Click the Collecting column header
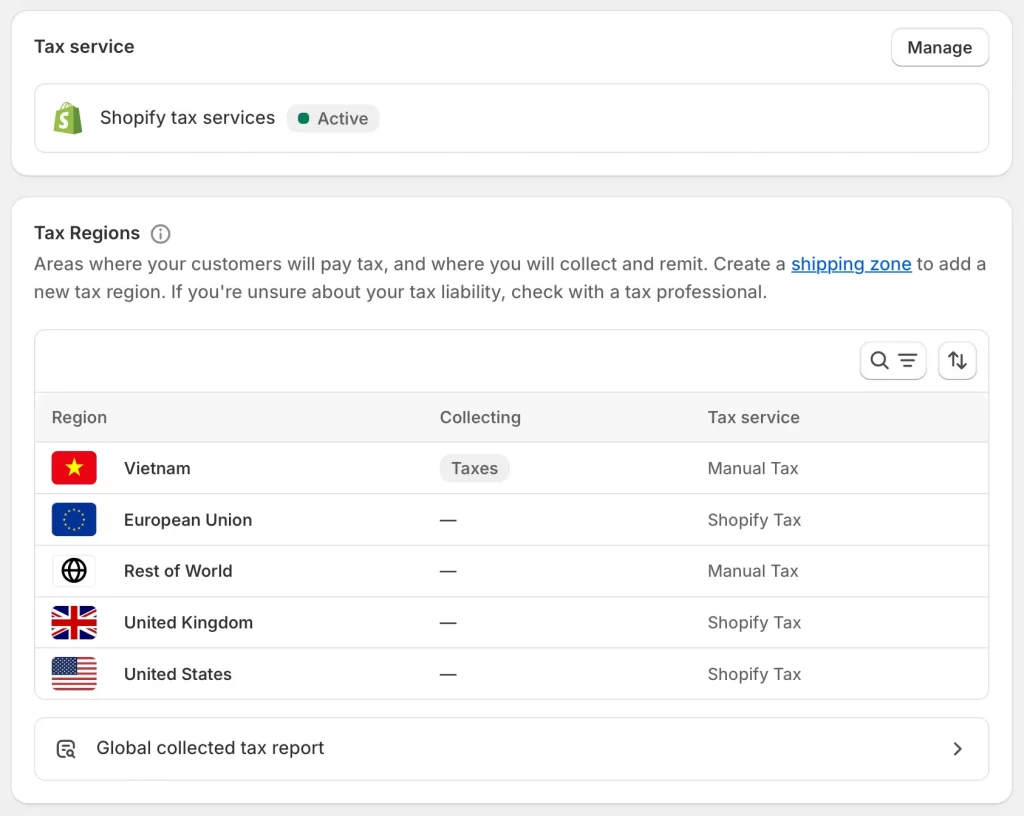Screen dimensions: 1024x816 click(x=480, y=417)
